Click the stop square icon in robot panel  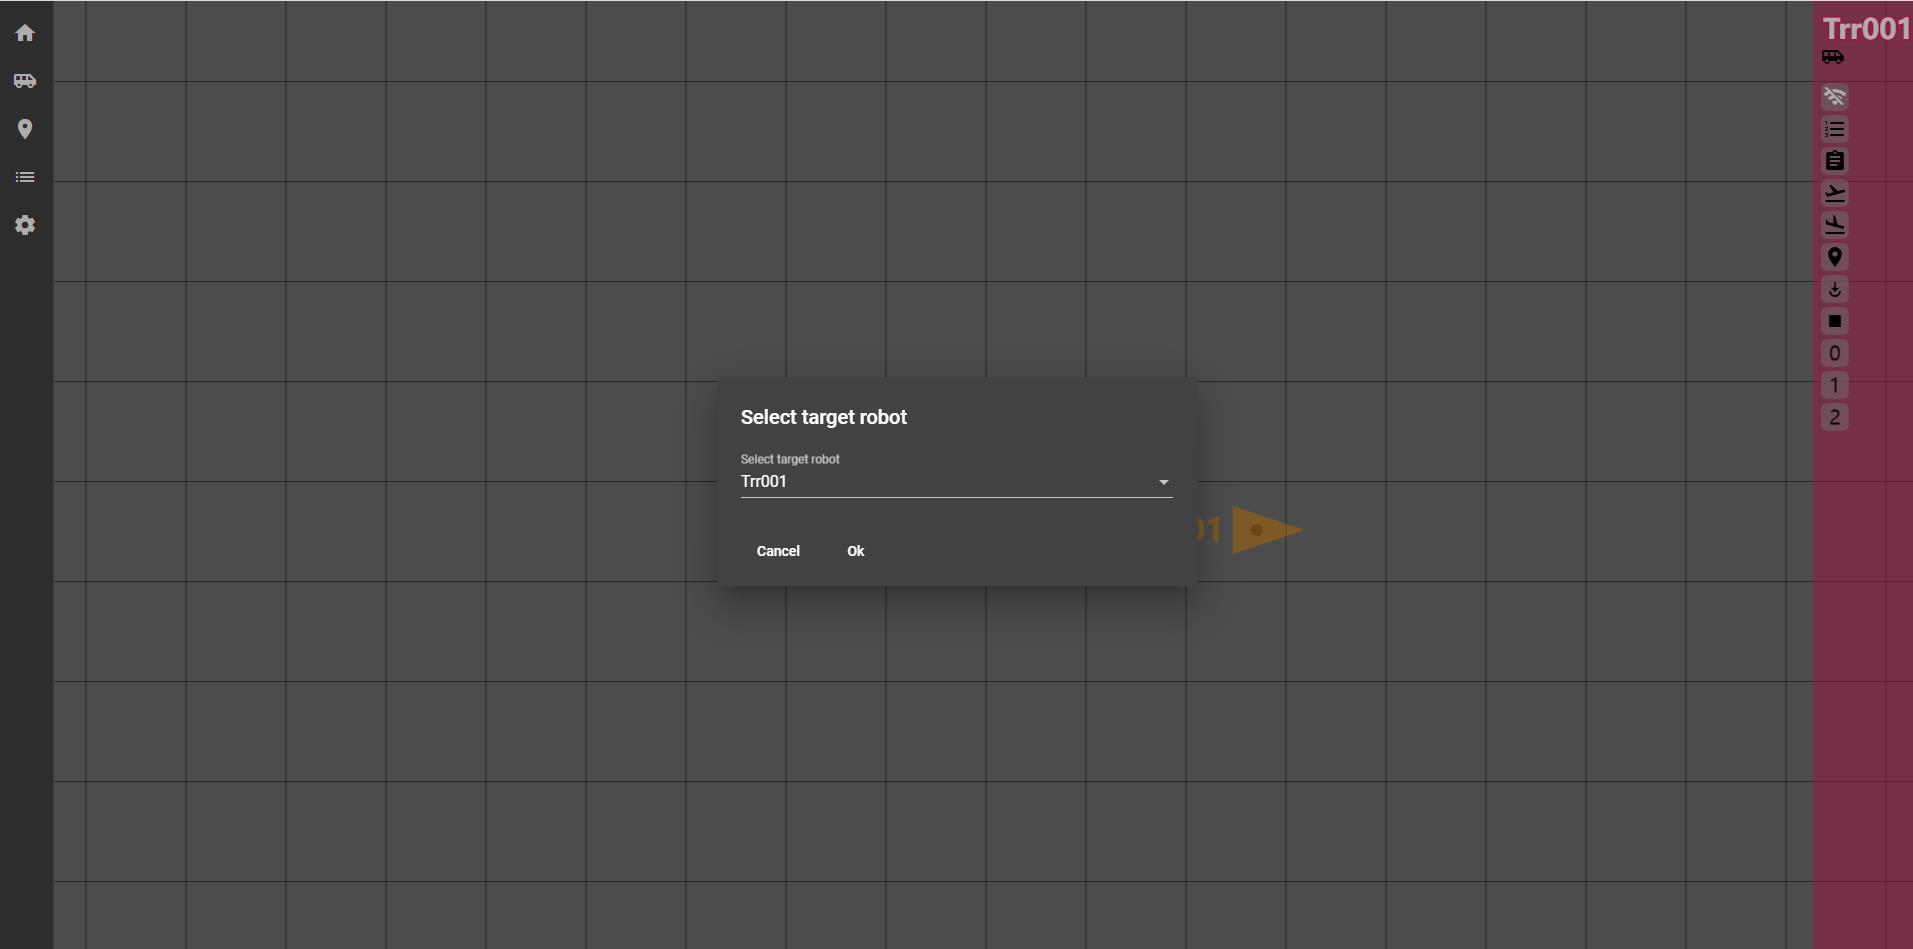(1835, 321)
